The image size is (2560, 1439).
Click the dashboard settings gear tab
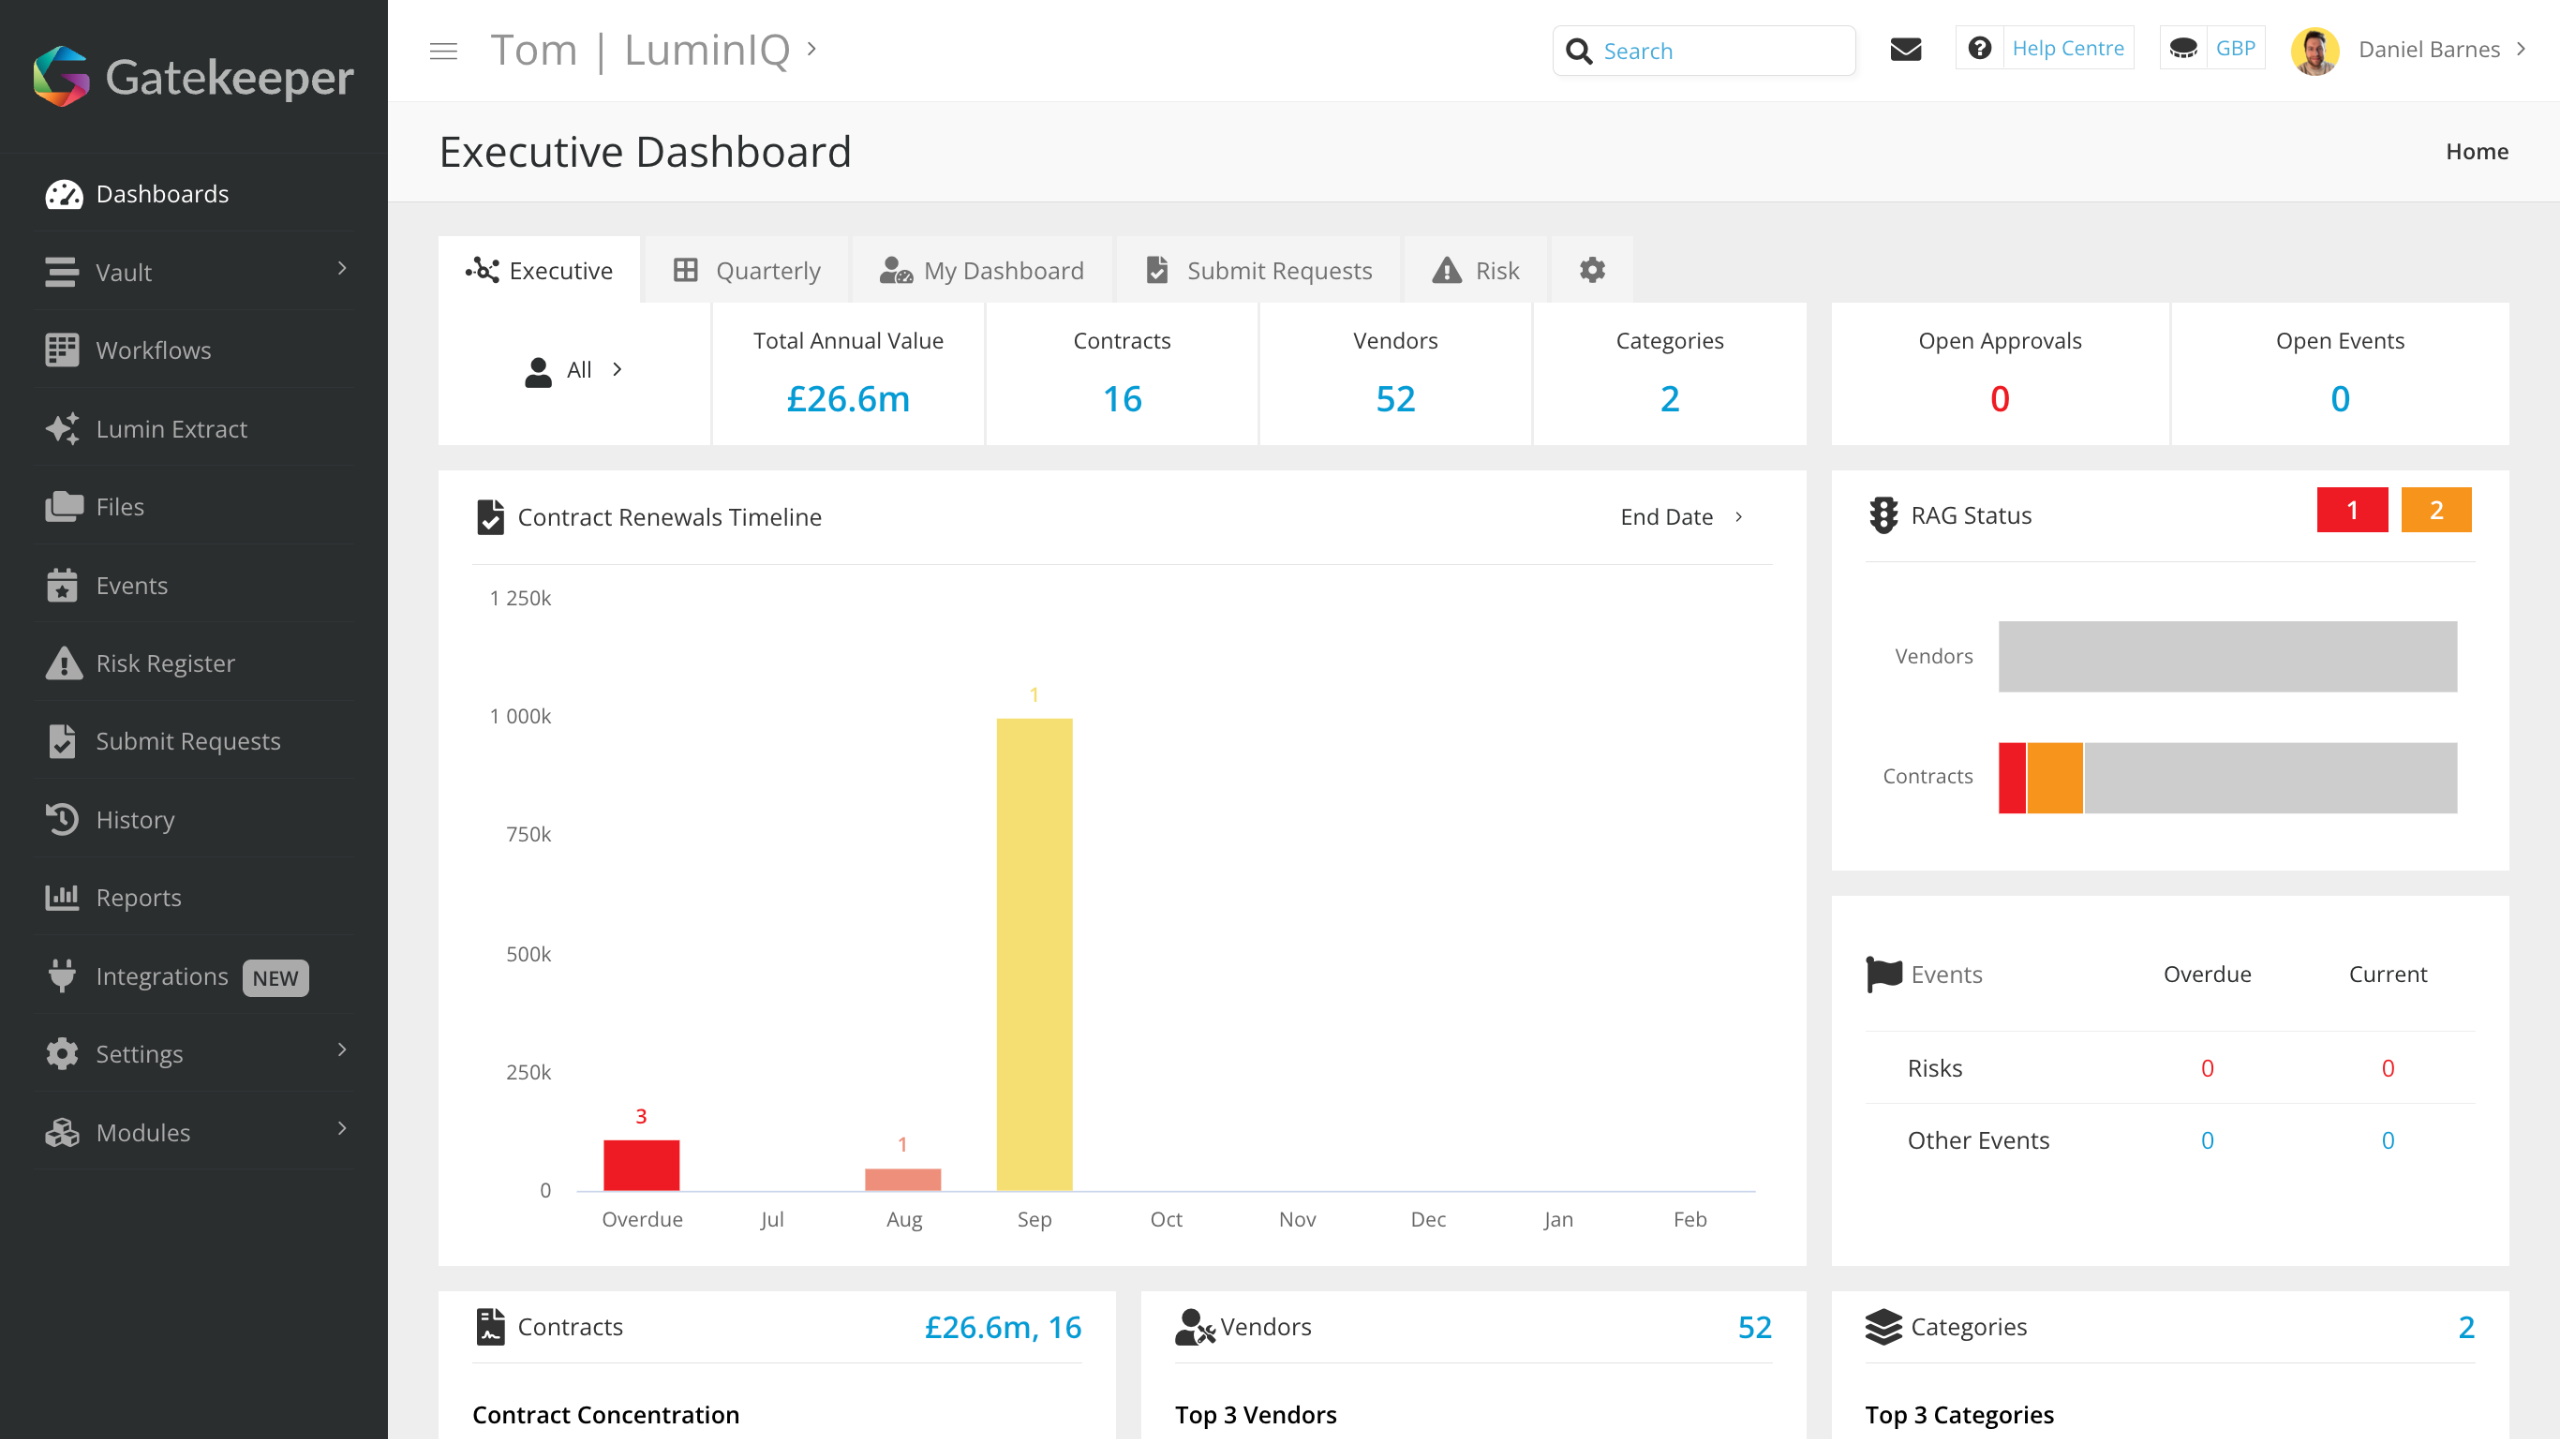click(x=1592, y=270)
